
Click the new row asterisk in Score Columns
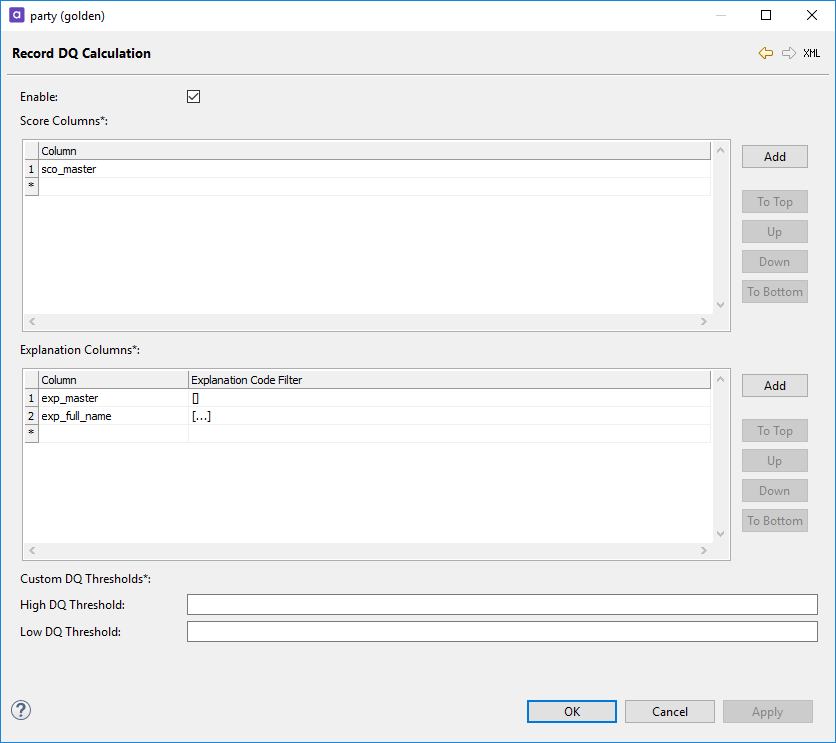click(x=31, y=187)
